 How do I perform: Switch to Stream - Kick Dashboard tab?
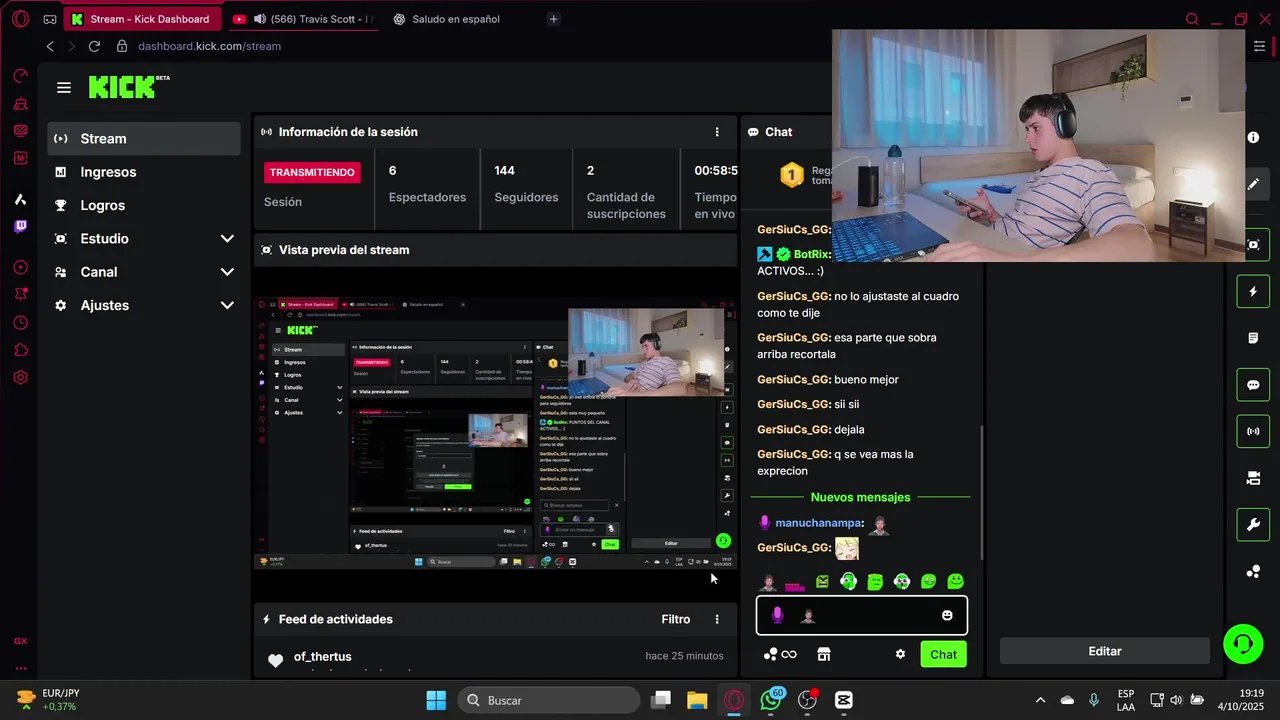tap(142, 19)
